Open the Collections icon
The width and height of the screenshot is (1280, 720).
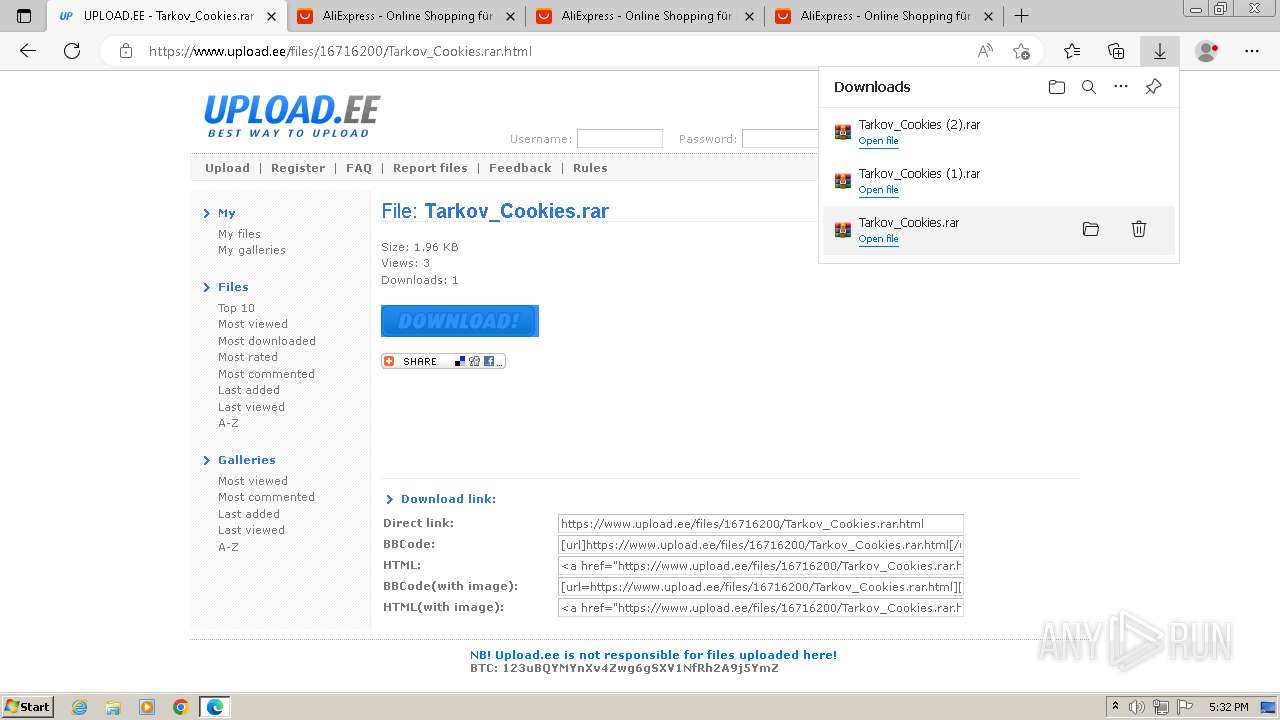[x=1116, y=51]
